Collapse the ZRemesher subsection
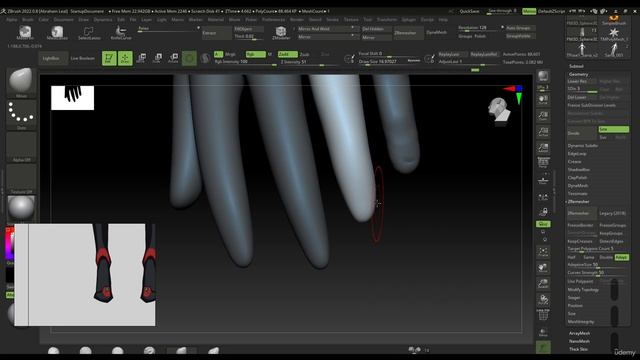 578,202
